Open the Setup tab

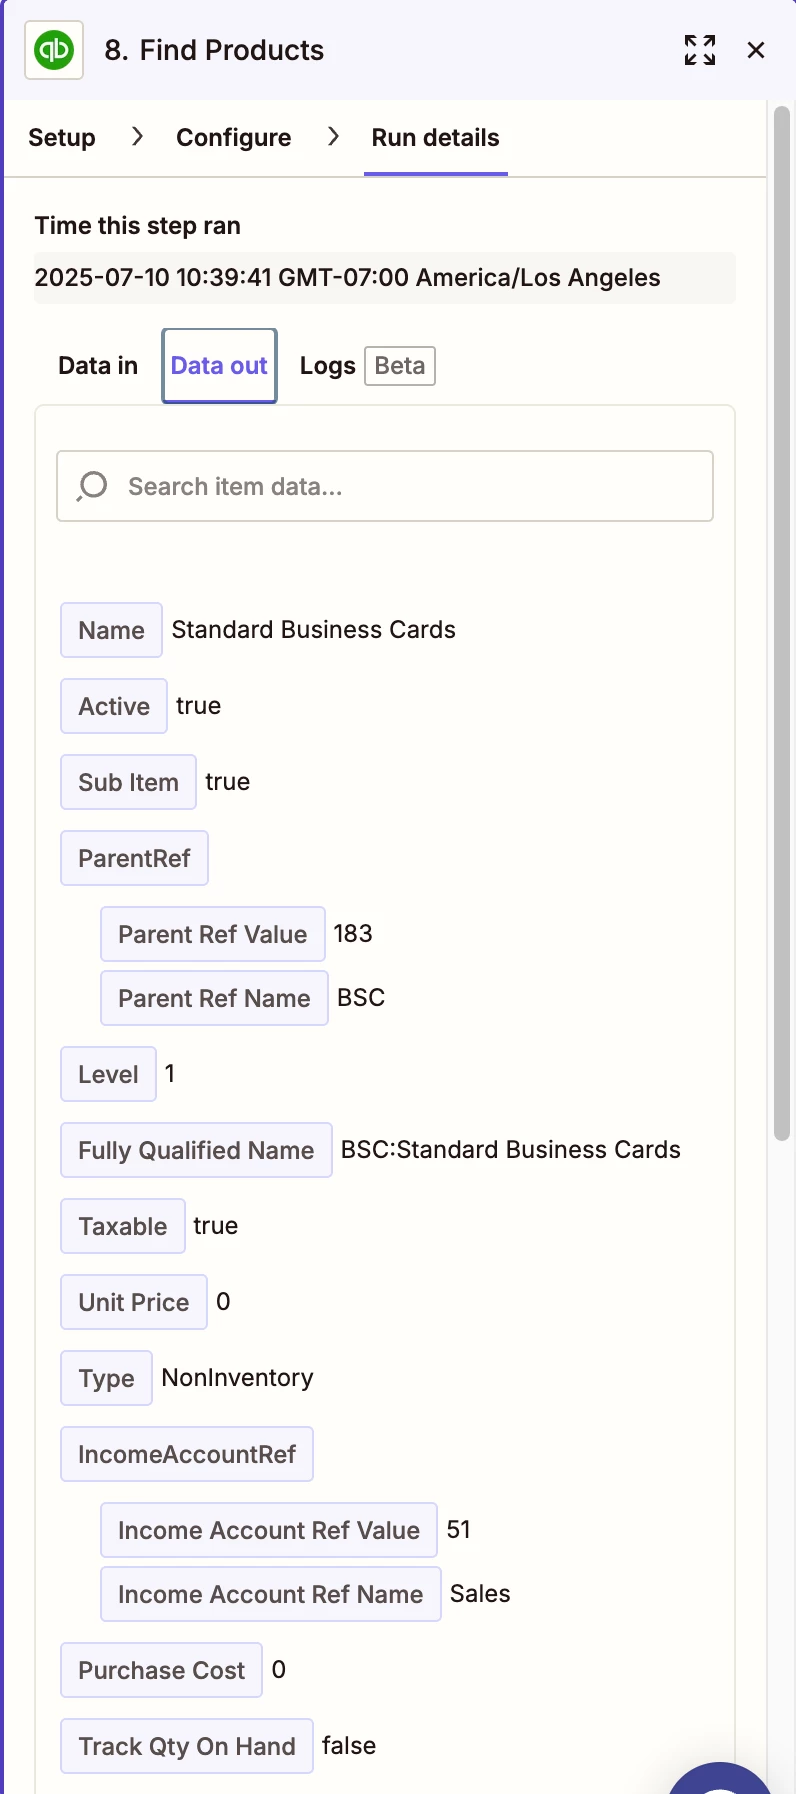tap(62, 137)
